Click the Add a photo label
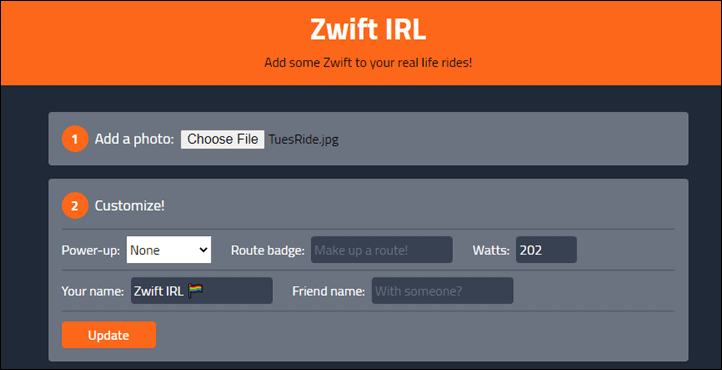Viewport: 722px width, 370px height. (x=134, y=139)
